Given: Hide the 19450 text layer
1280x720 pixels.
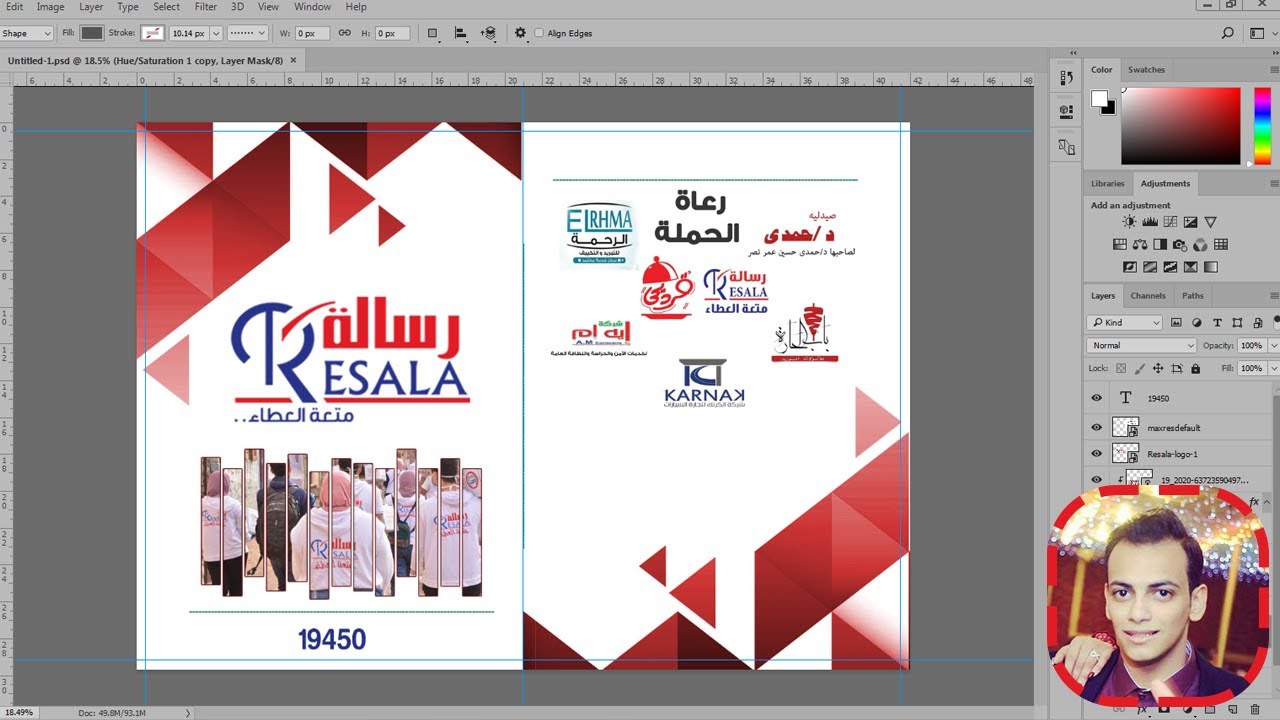Looking at the screenshot, I should point(1096,398).
